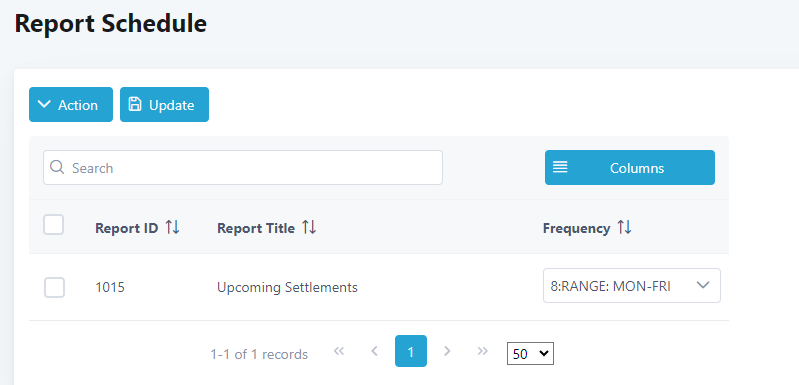Go to first page double-chevron
799x385 pixels.
[339, 351]
